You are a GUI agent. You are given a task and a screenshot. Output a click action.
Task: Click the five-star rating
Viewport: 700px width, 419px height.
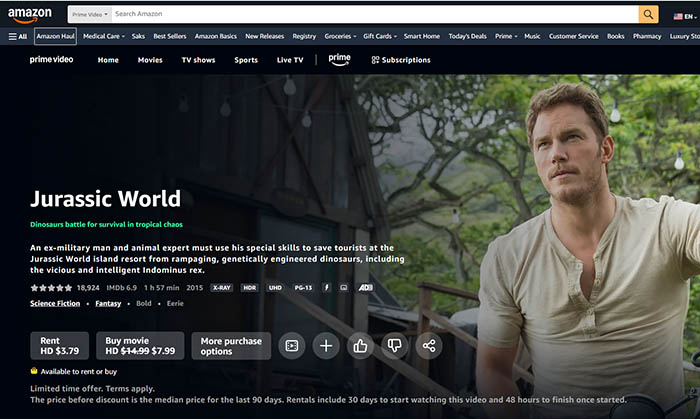51,288
